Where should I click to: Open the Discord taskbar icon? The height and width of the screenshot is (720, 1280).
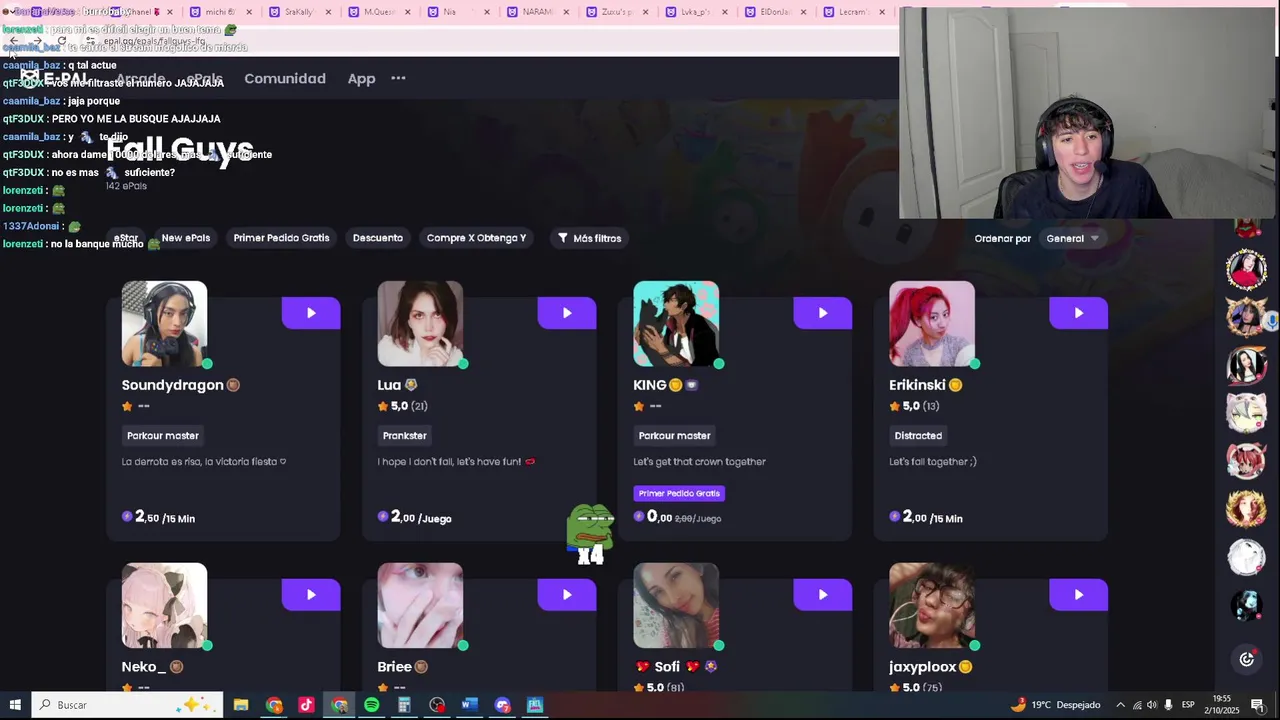(502, 705)
